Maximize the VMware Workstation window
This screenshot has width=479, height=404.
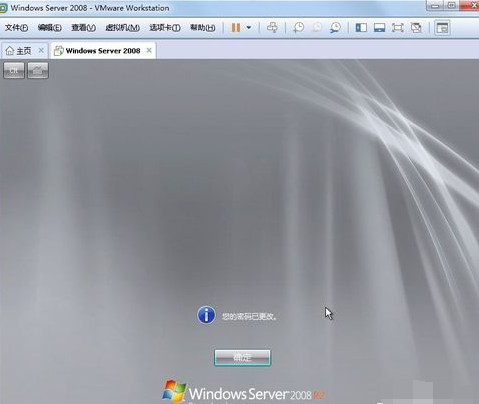[x=451, y=6]
